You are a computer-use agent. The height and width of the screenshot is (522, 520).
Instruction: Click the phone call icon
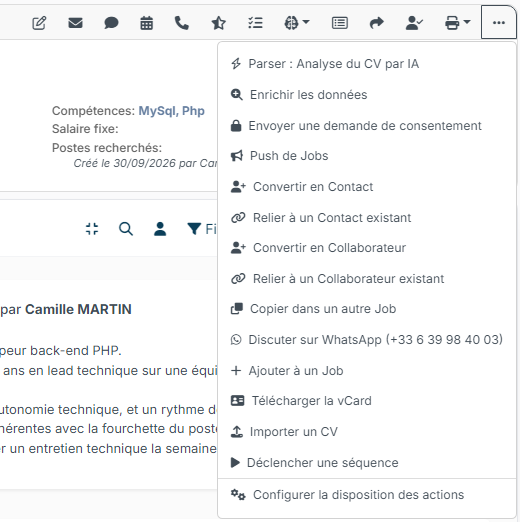(x=182, y=23)
